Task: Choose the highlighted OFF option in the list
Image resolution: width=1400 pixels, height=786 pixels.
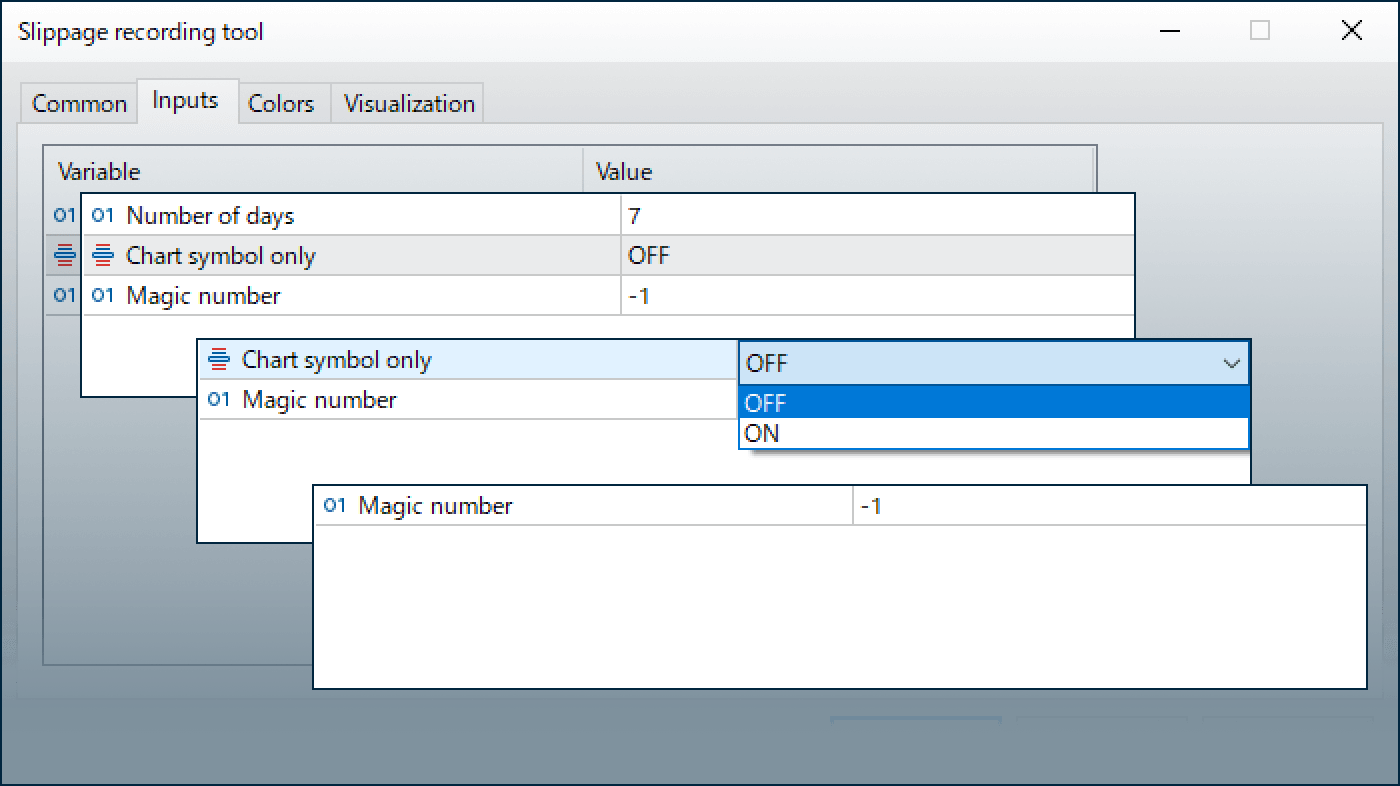Action: point(994,403)
